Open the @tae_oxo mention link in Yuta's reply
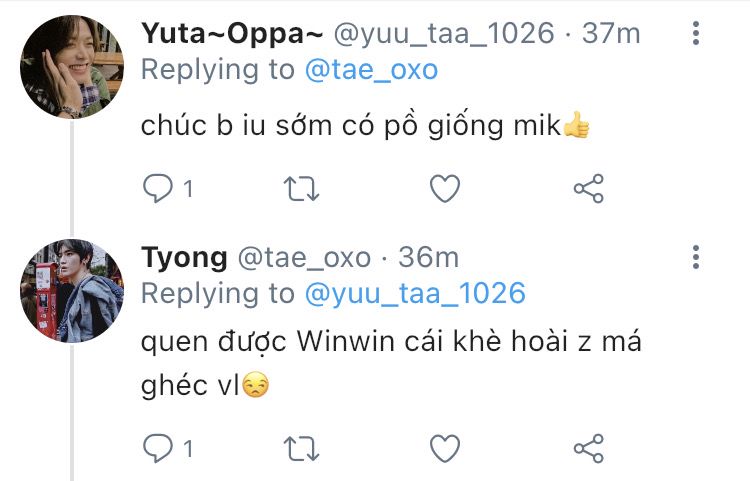This screenshot has height=481, width=750. (x=368, y=70)
